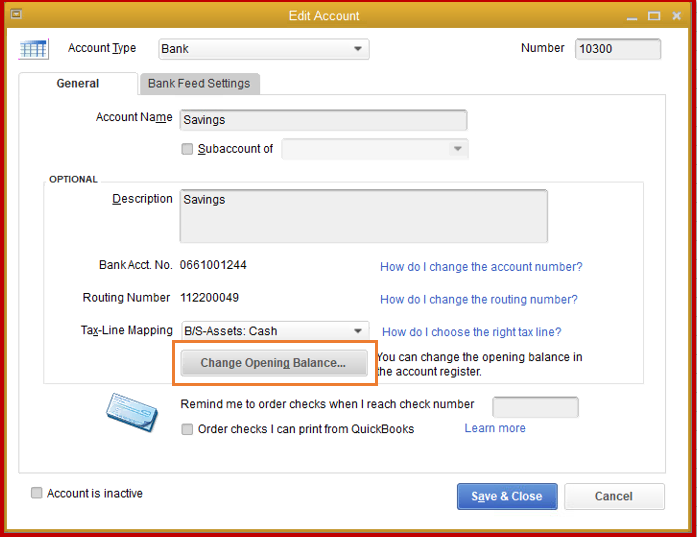Open the Account Type dropdown
The height and width of the screenshot is (537, 697).
click(x=358, y=49)
